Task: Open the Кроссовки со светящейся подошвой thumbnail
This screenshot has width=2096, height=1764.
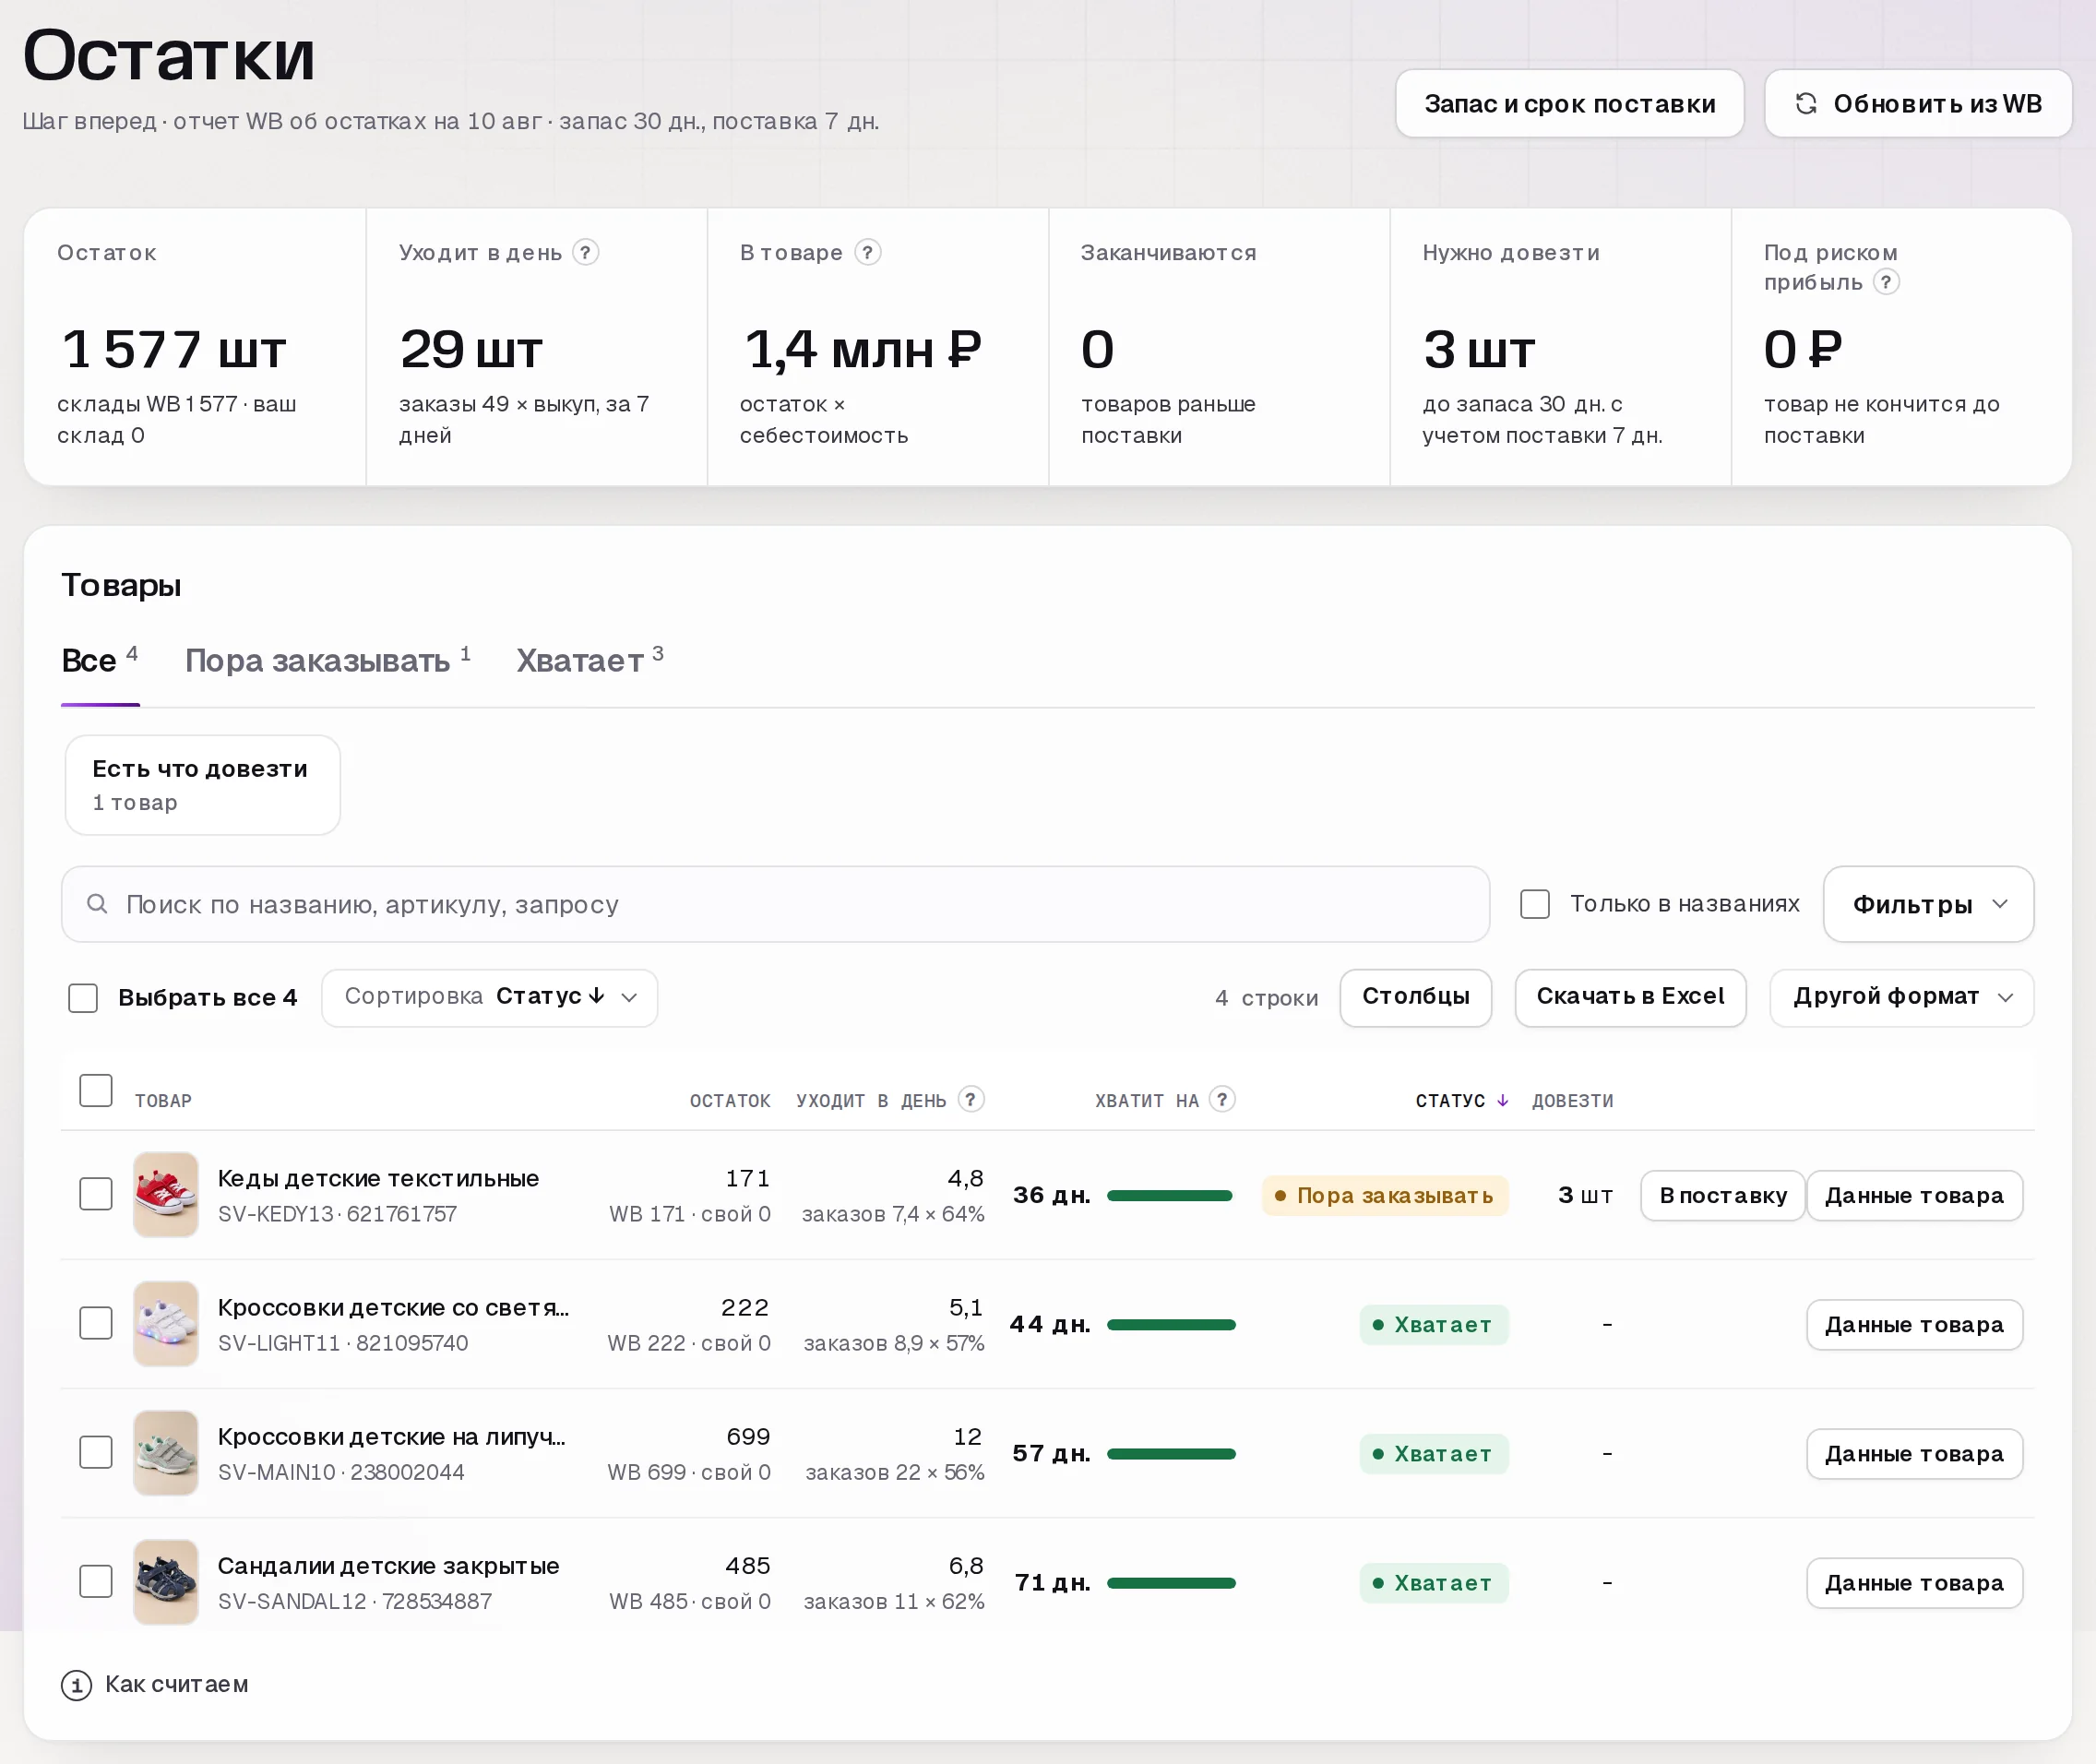Action: [x=166, y=1323]
